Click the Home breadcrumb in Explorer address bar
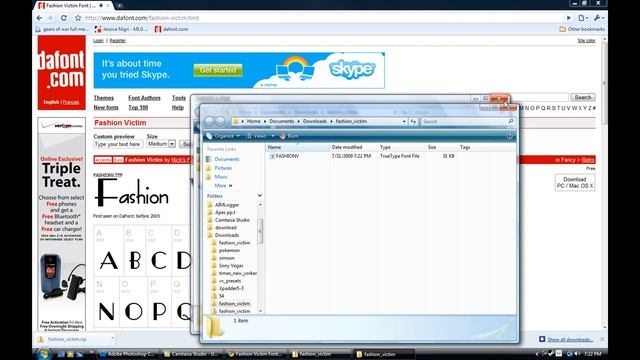Viewport: 640px width, 360px height. [253, 121]
